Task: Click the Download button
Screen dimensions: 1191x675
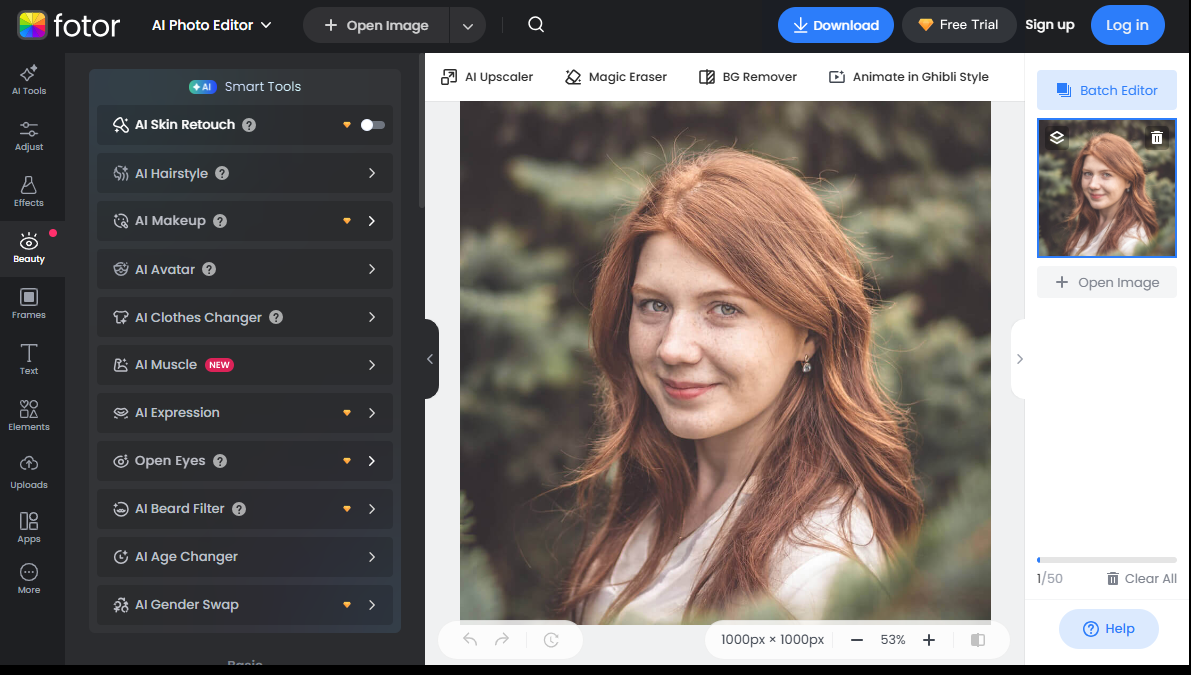Action: [x=835, y=25]
